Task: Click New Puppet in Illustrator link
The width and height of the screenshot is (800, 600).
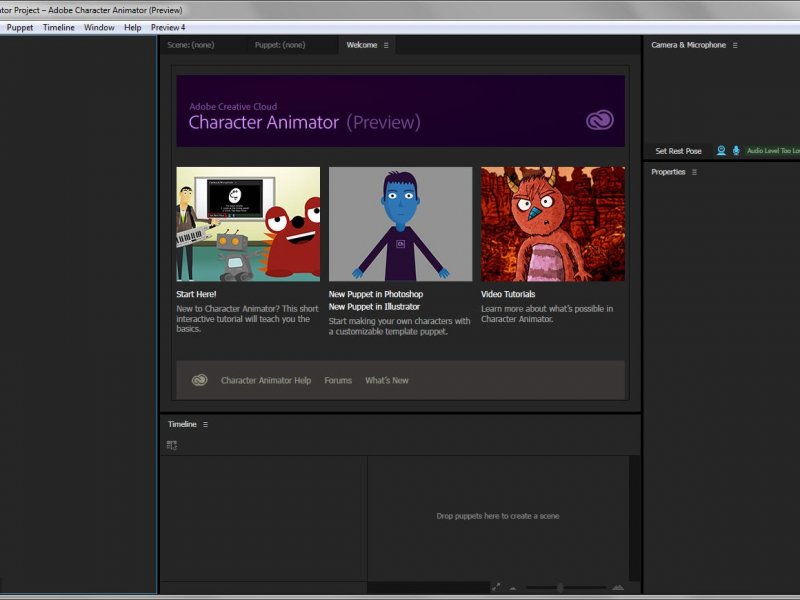Action: pyautogui.click(x=374, y=307)
